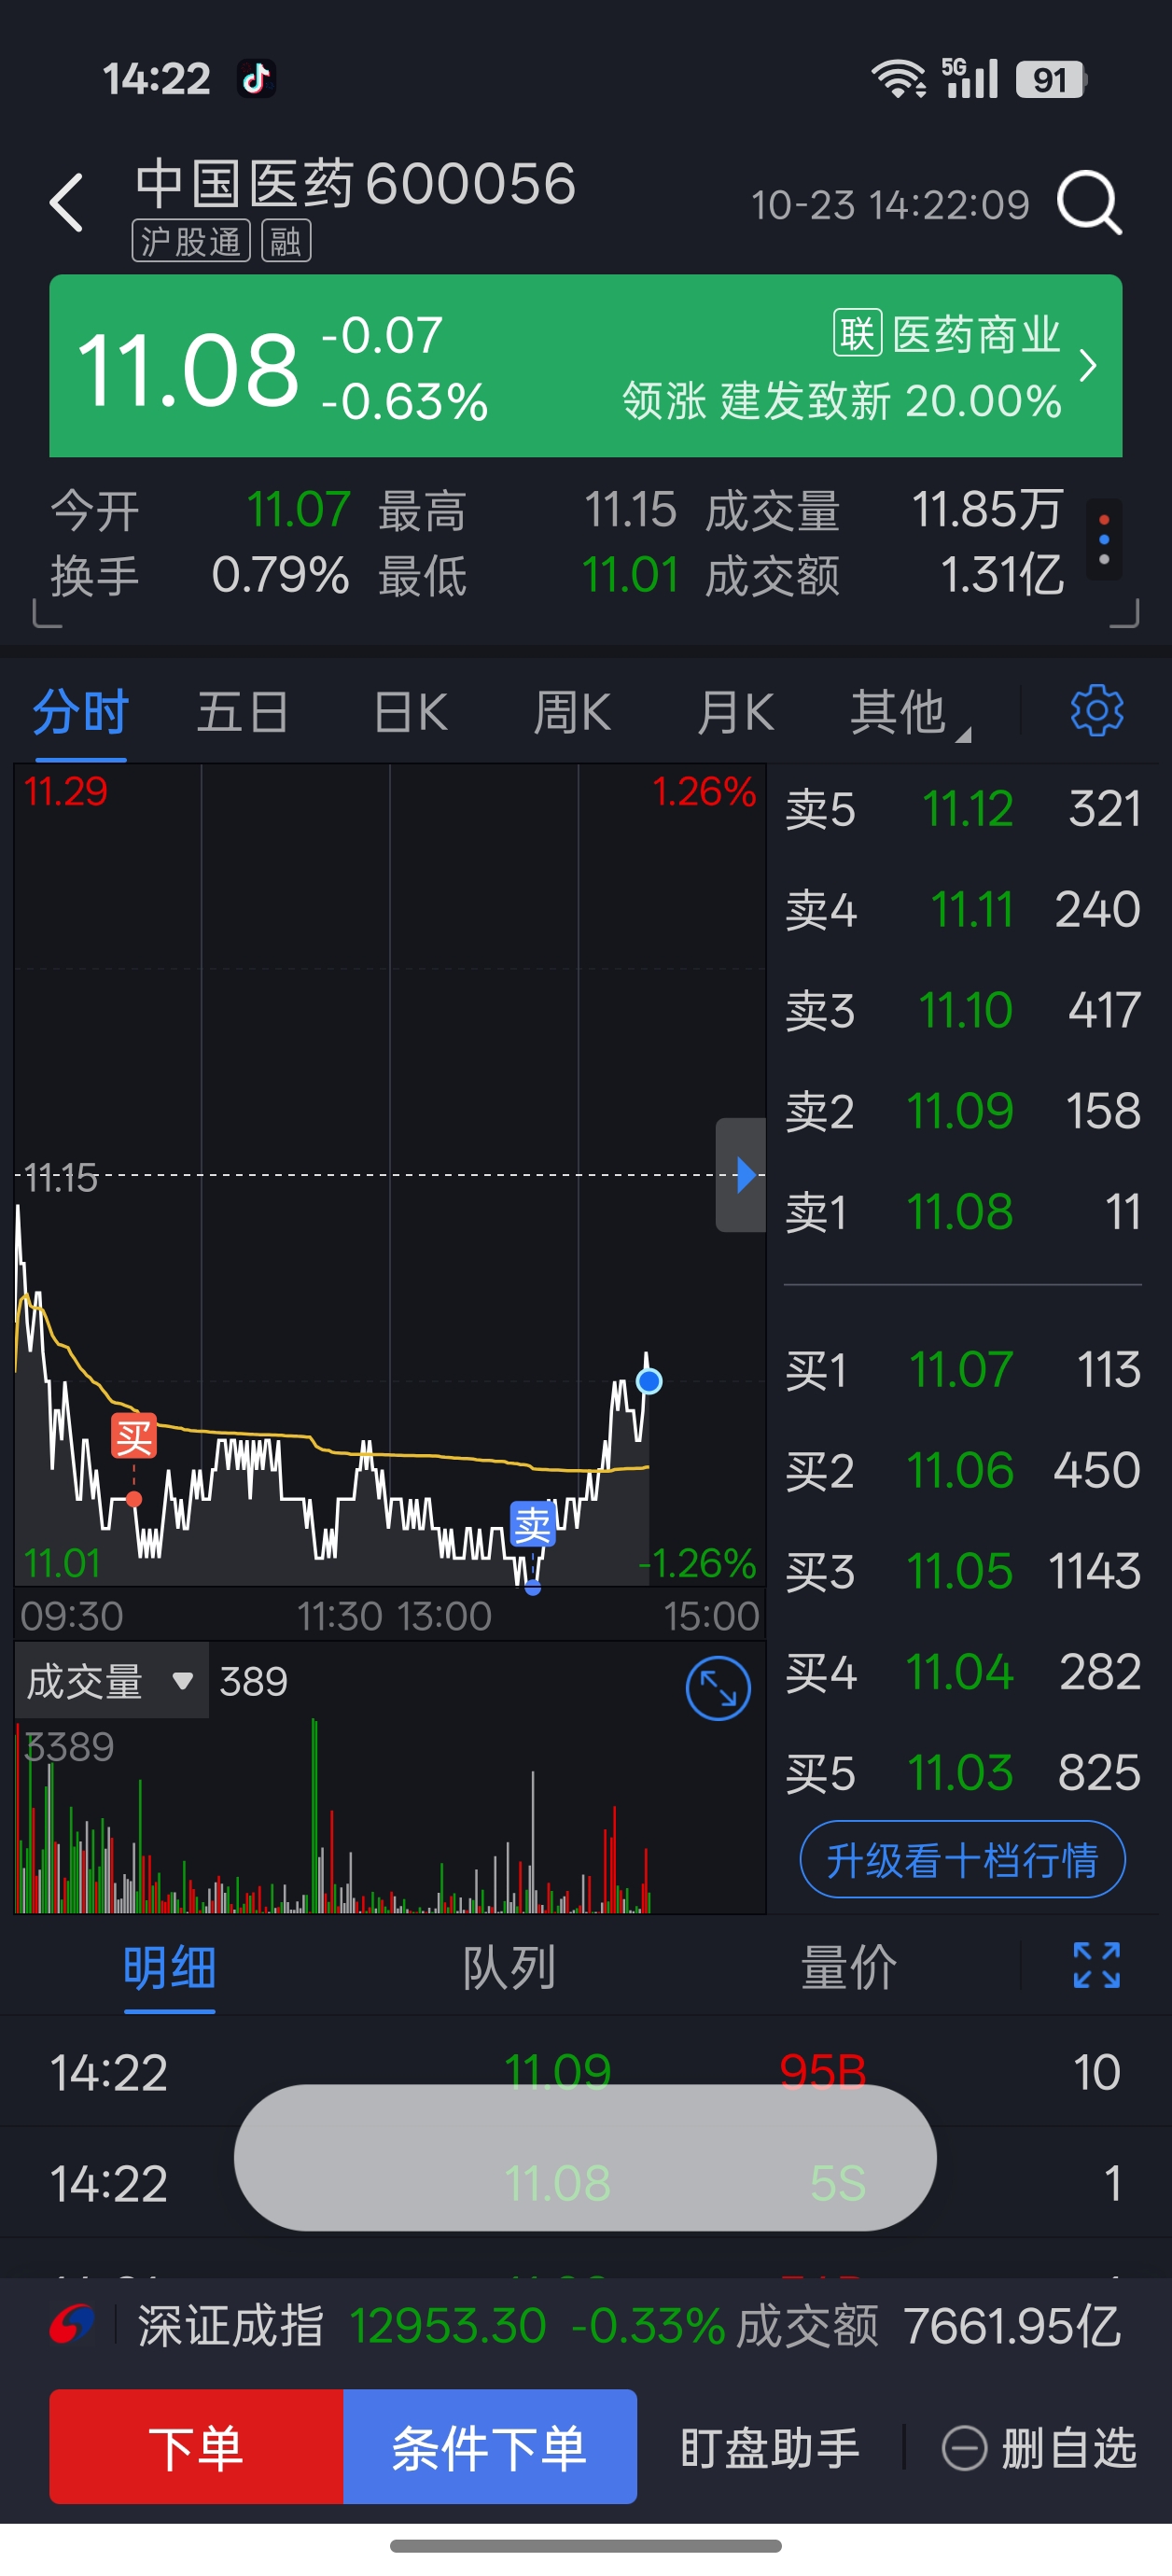Open chart settings gear icon
This screenshot has height=2576, width=1172.
click(1097, 711)
